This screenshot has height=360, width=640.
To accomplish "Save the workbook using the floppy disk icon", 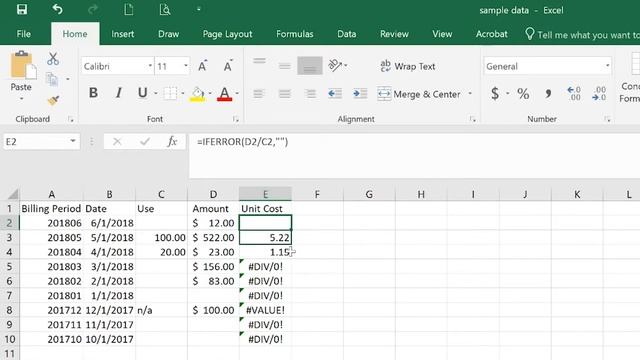I will click(x=22, y=9).
